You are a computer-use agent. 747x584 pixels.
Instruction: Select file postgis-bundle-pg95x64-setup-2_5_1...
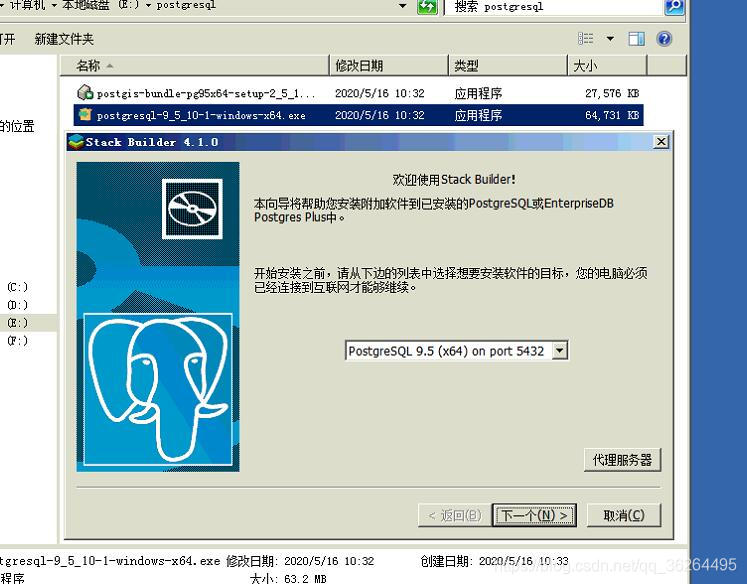tap(206, 93)
